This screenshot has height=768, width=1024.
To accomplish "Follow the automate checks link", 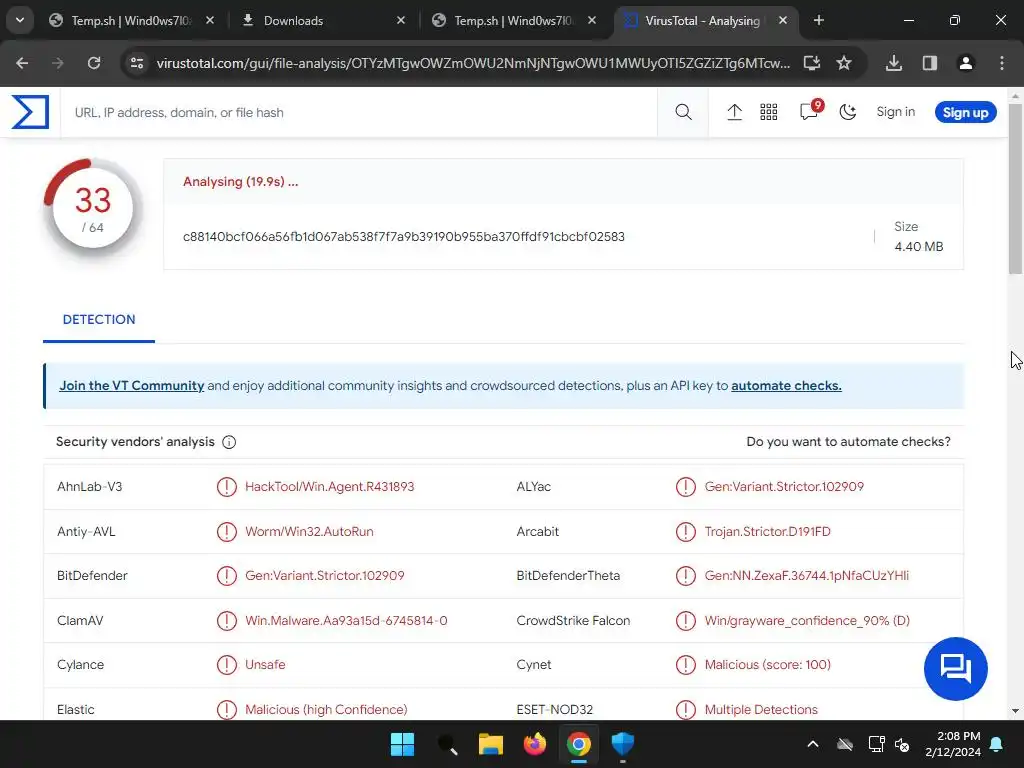I will 786,386.
